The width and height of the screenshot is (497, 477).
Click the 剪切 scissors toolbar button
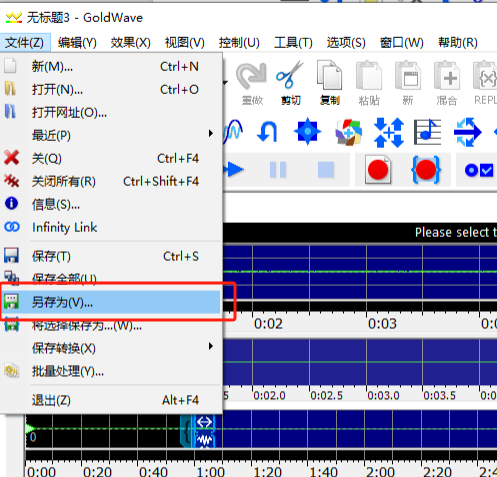(290, 83)
